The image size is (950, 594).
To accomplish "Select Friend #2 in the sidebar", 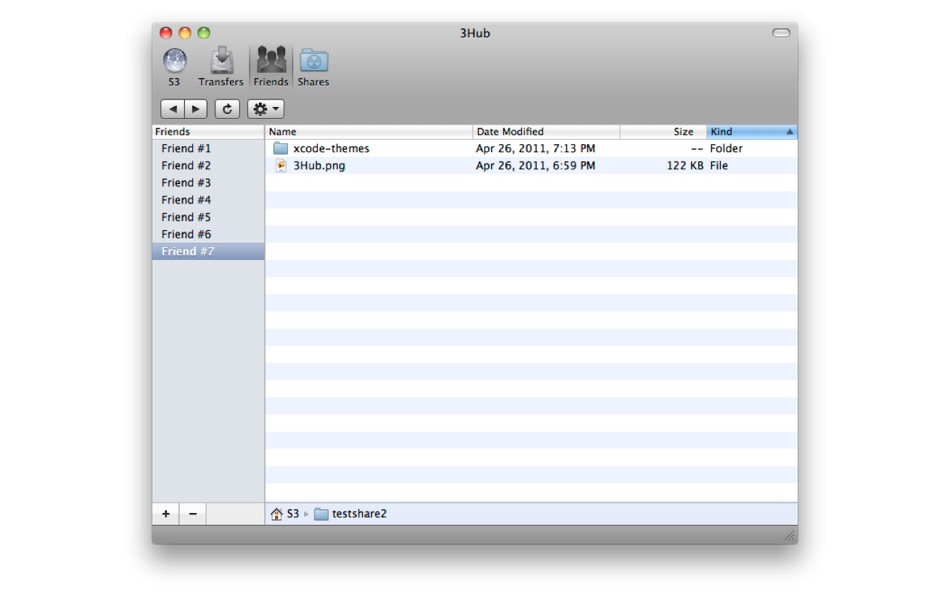I will [x=208, y=165].
